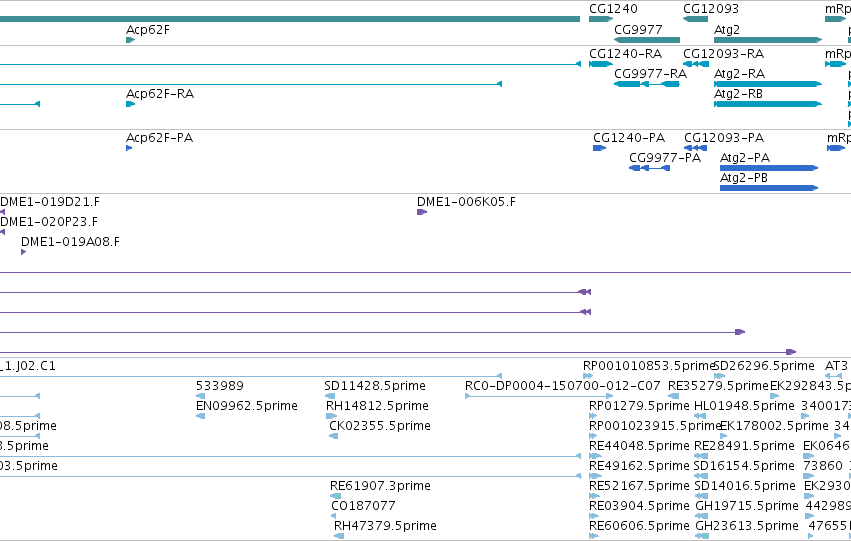Click the SD11428.5prime EST label

click(x=375, y=386)
